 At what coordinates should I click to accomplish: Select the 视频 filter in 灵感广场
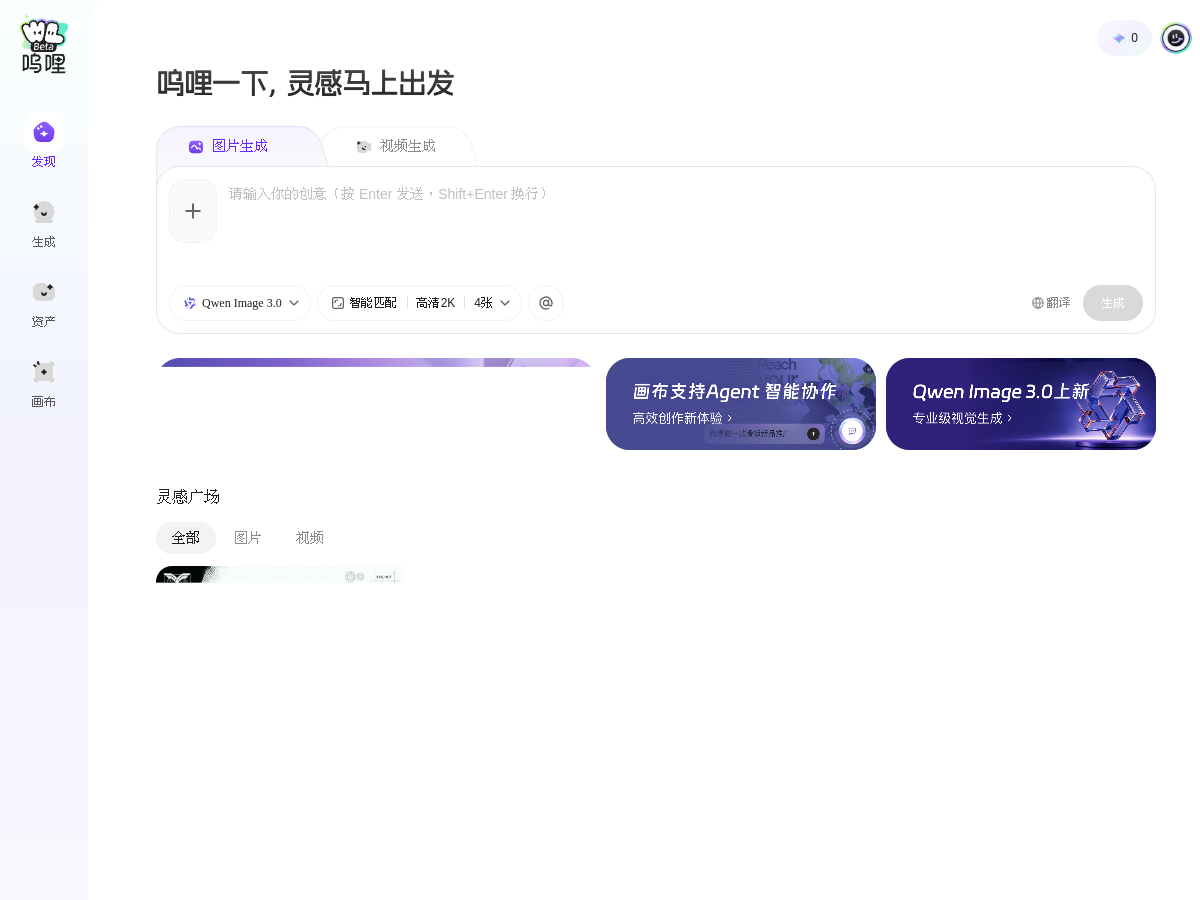coord(310,538)
